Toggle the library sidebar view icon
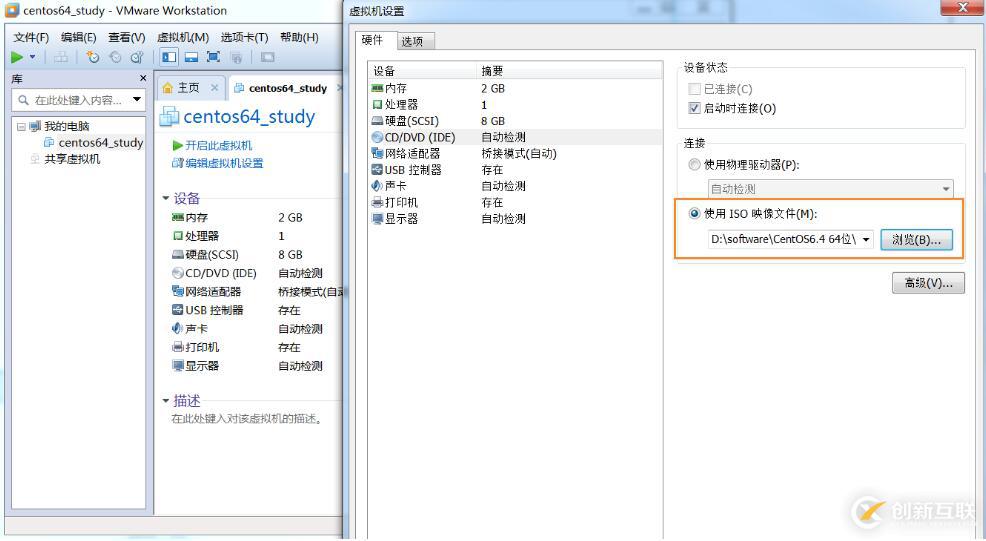Screen dimensions: 986x541 pos(169,57)
